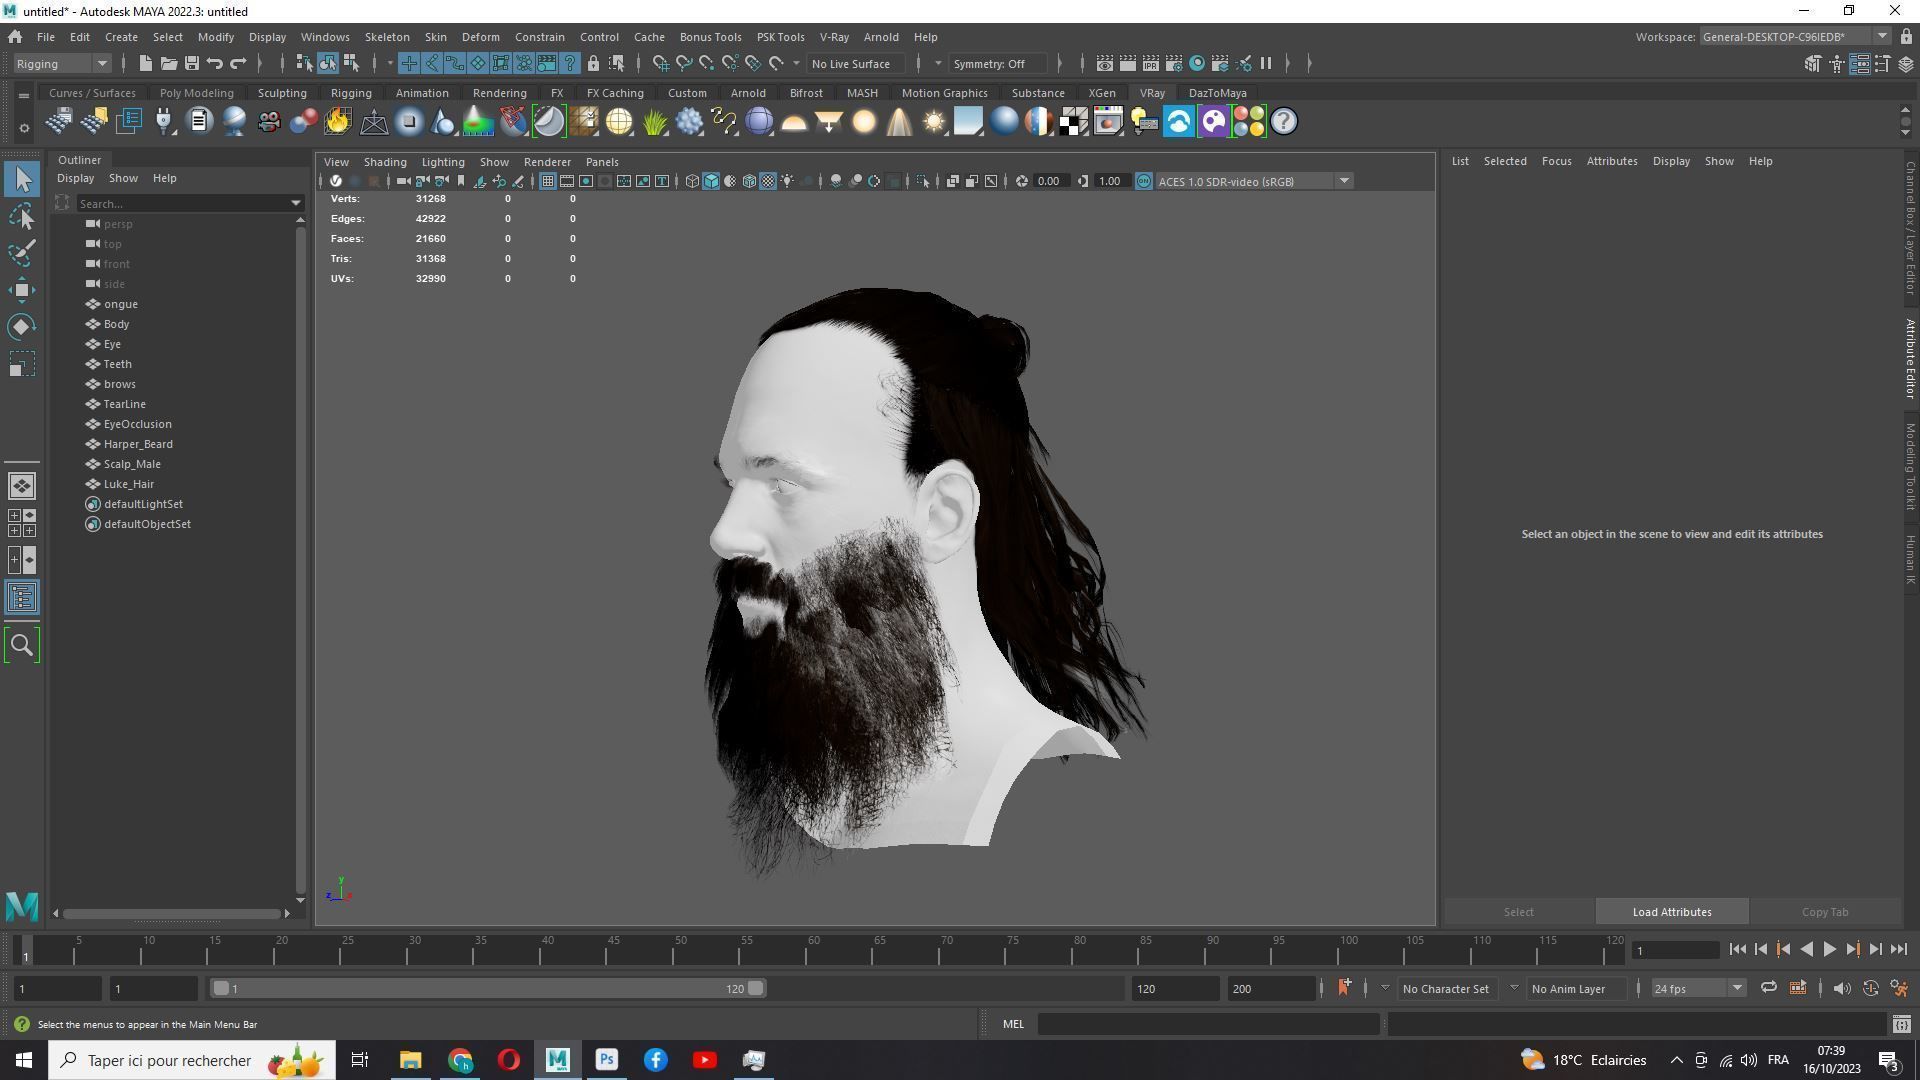The height and width of the screenshot is (1080, 1920).
Task: Click the checkerboard shelf icon
Action: click(1074, 122)
